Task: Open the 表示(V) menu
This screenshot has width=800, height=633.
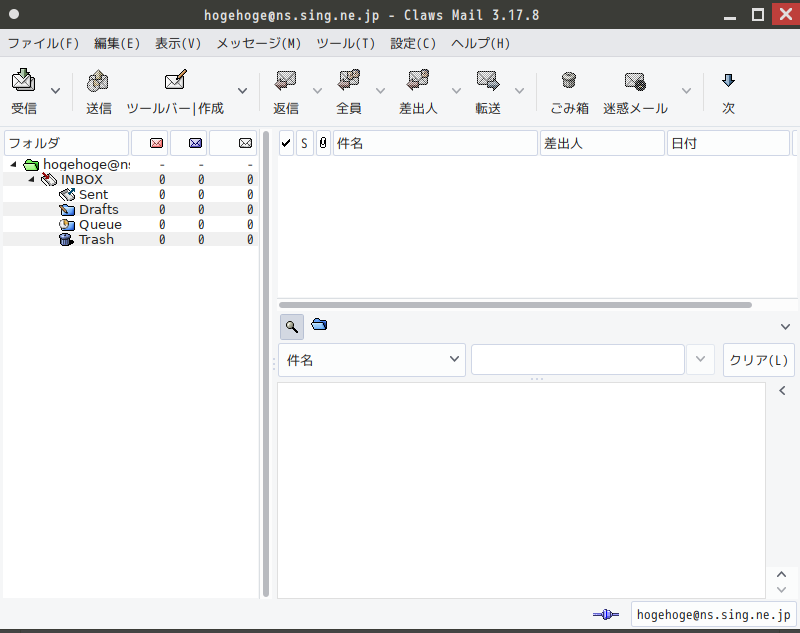Action: (178, 43)
